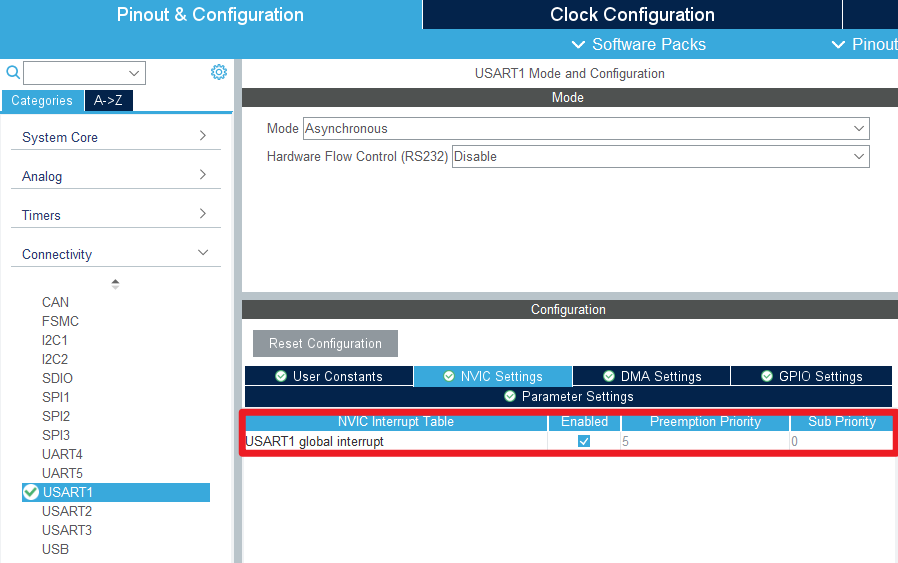Image resolution: width=898 pixels, height=563 pixels.
Task: Open the peripheral search combo box
Action: point(85,73)
